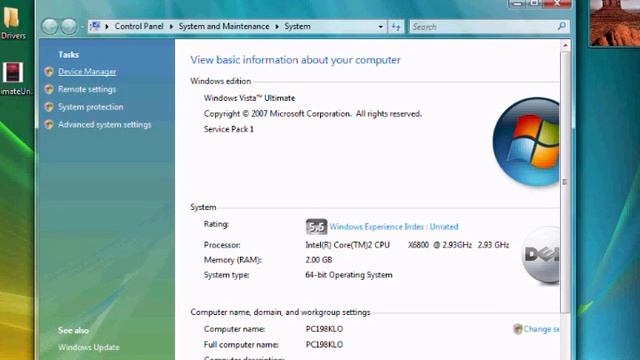Go forward with the Forward arrow button
This screenshot has width=640, height=360.
(69, 27)
